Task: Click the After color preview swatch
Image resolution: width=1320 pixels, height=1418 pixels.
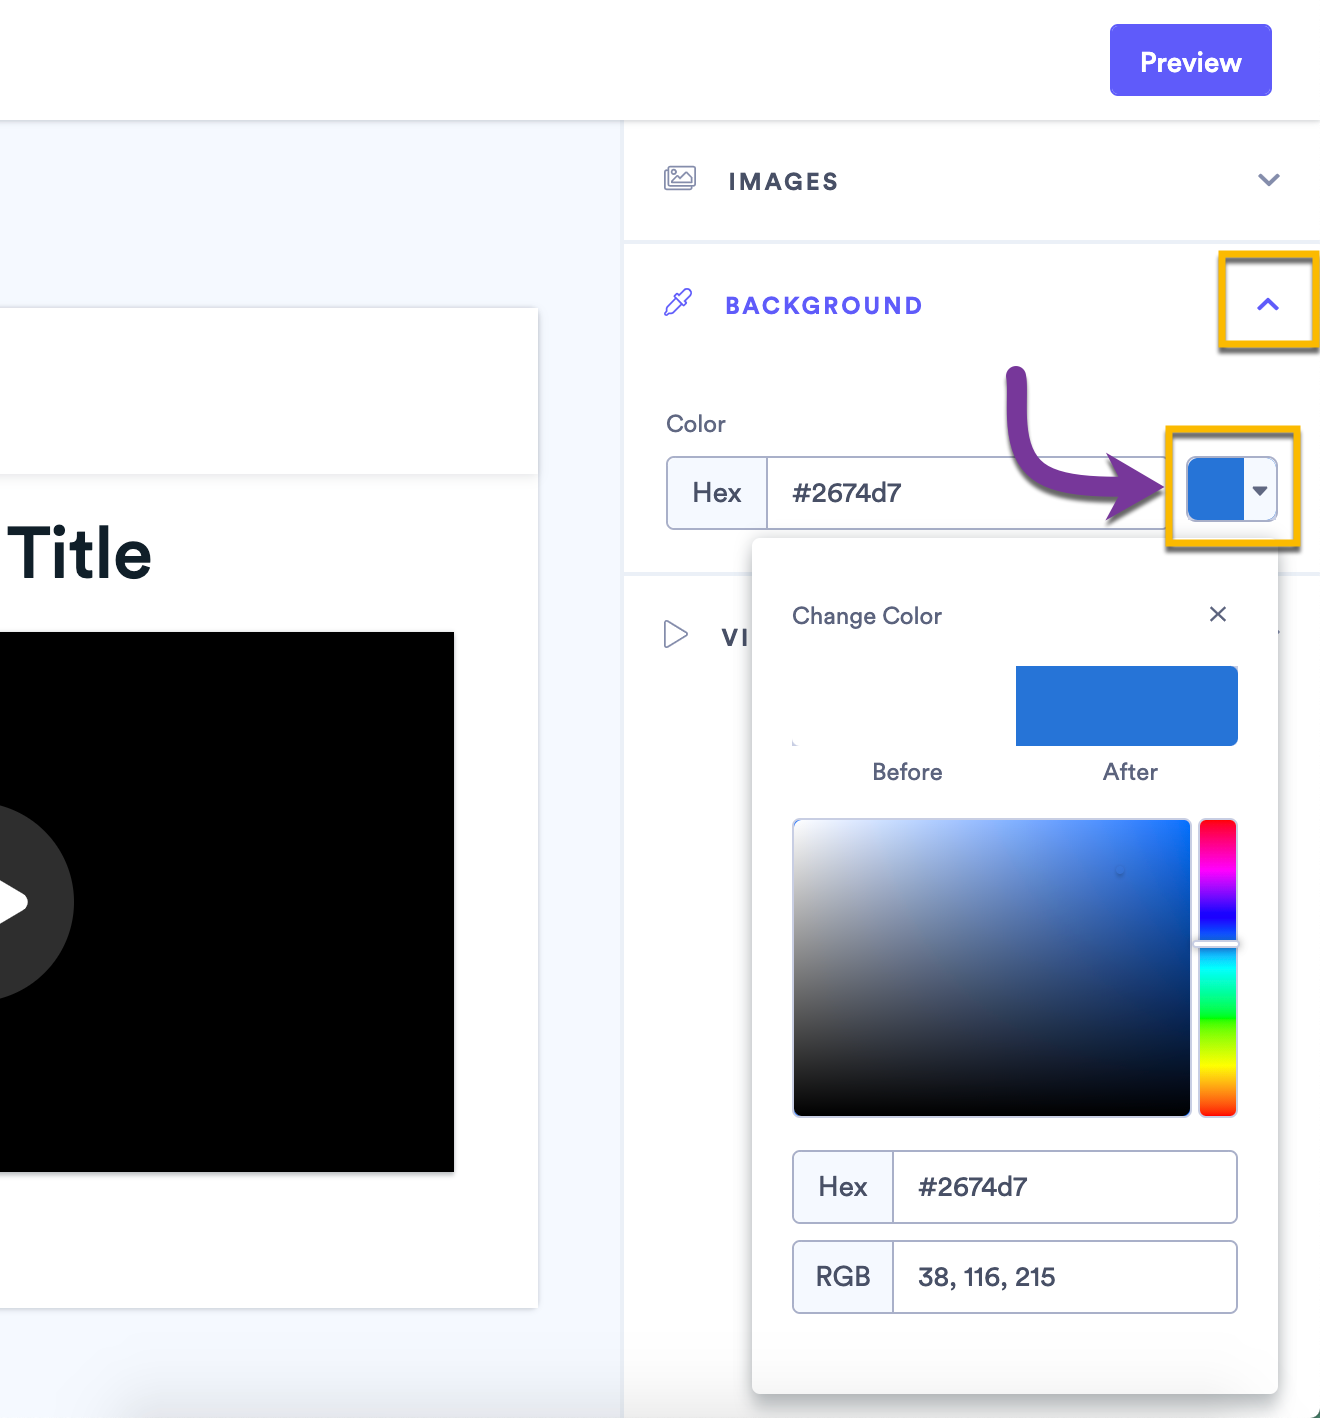Action: pyautogui.click(x=1126, y=705)
